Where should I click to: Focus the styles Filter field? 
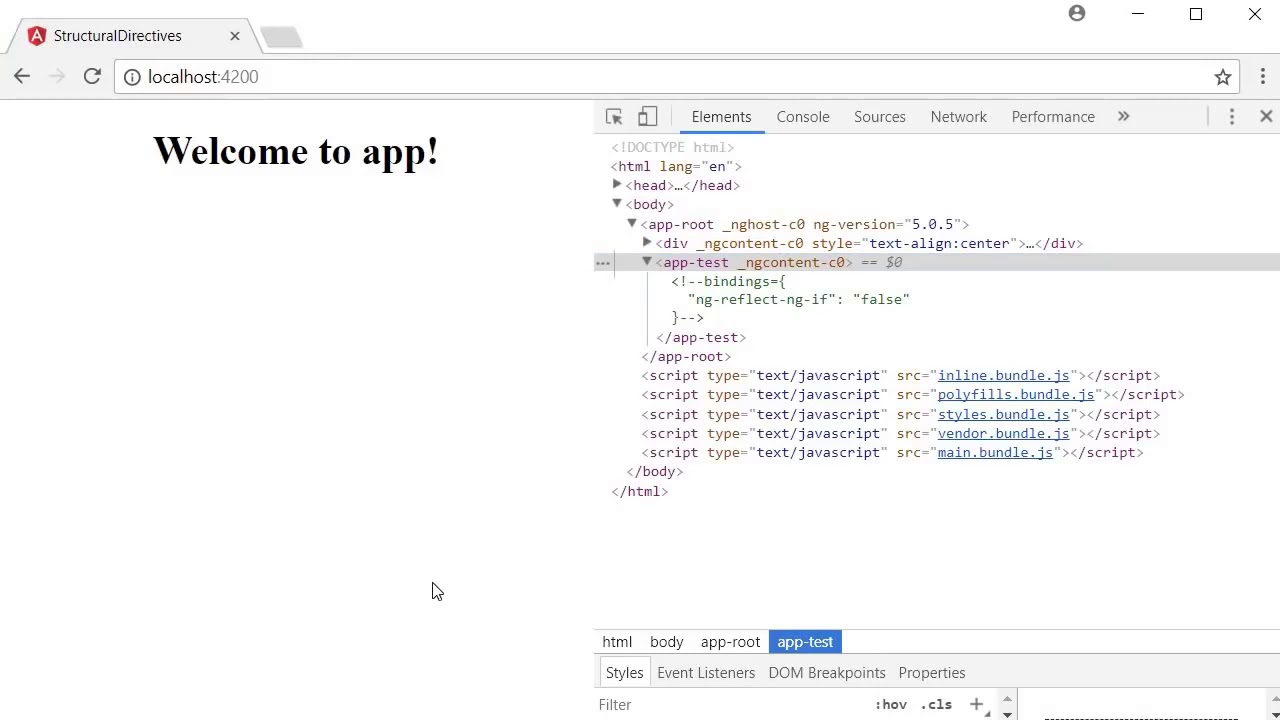click(730, 705)
